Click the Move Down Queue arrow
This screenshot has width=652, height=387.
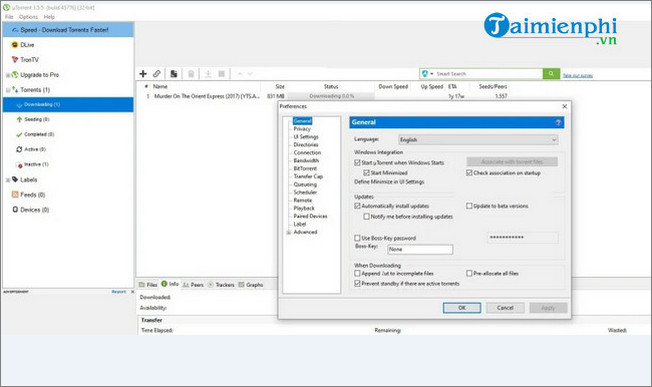coord(250,74)
